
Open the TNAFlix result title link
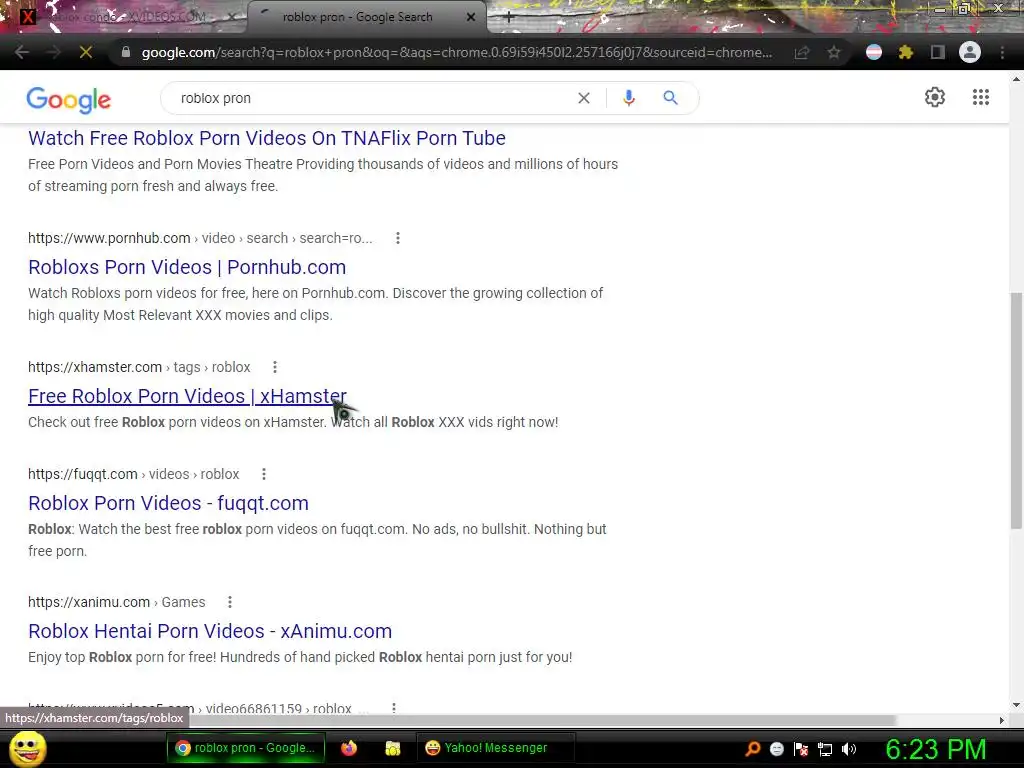tap(266, 138)
